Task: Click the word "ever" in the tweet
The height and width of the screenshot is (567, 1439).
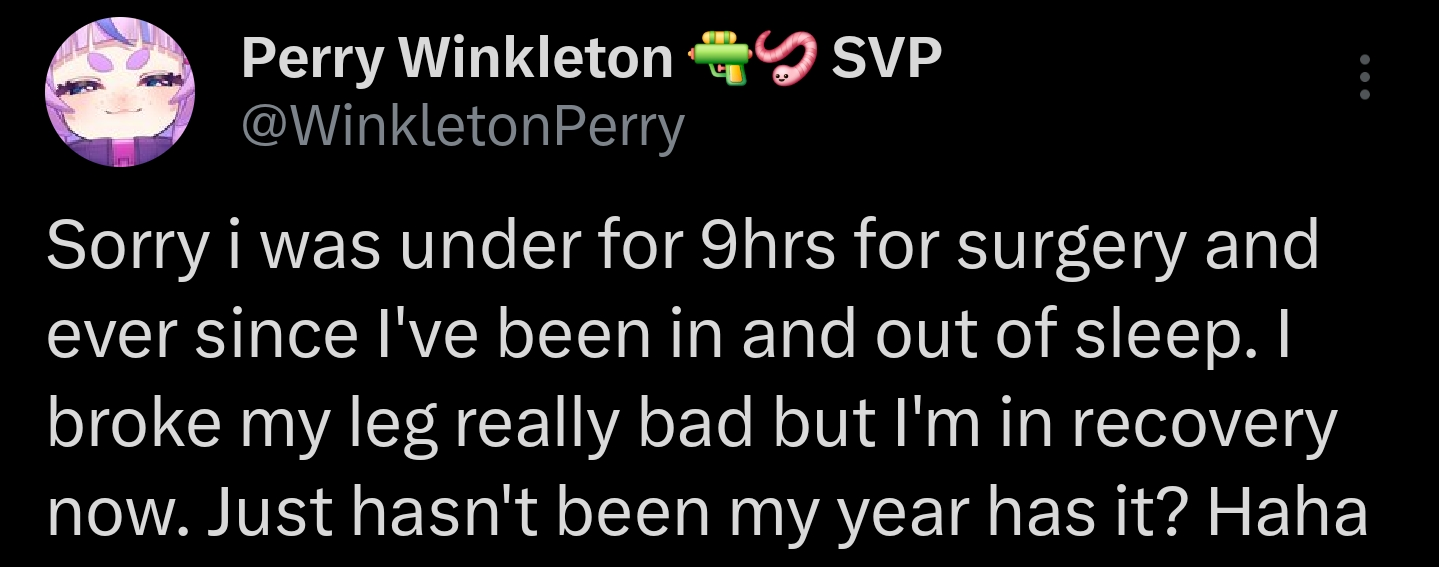Action: pos(100,333)
